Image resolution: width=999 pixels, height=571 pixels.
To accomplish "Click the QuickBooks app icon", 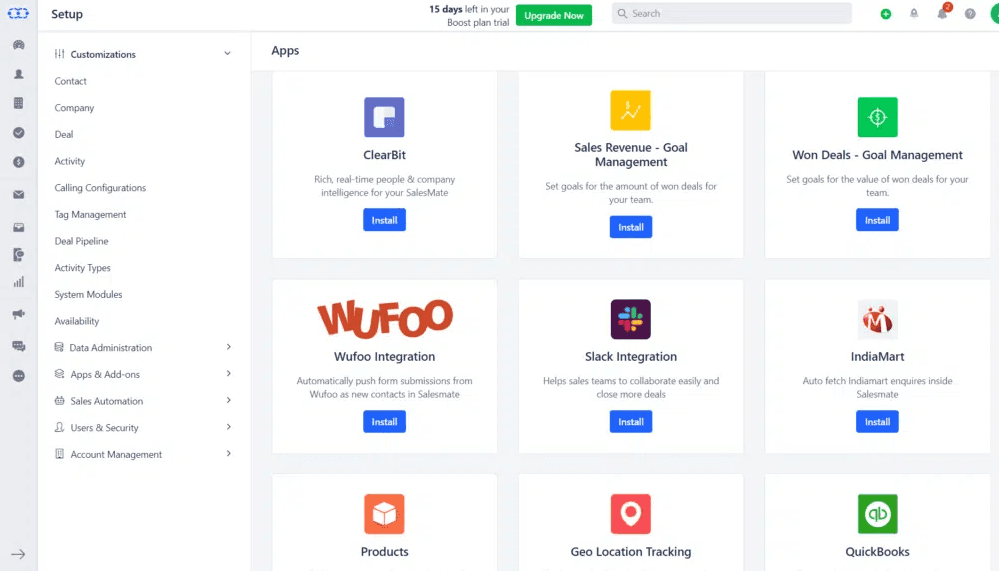I will [877, 514].
